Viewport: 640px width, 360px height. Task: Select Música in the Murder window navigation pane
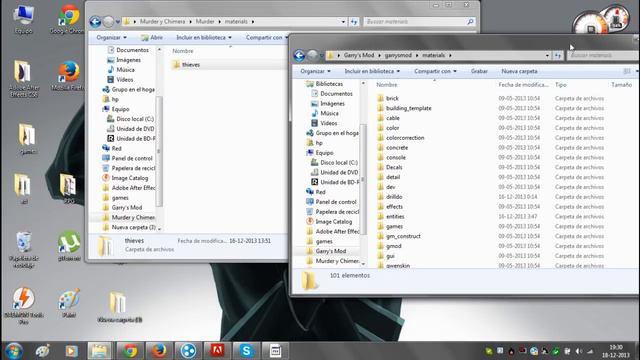coord(125,70)
